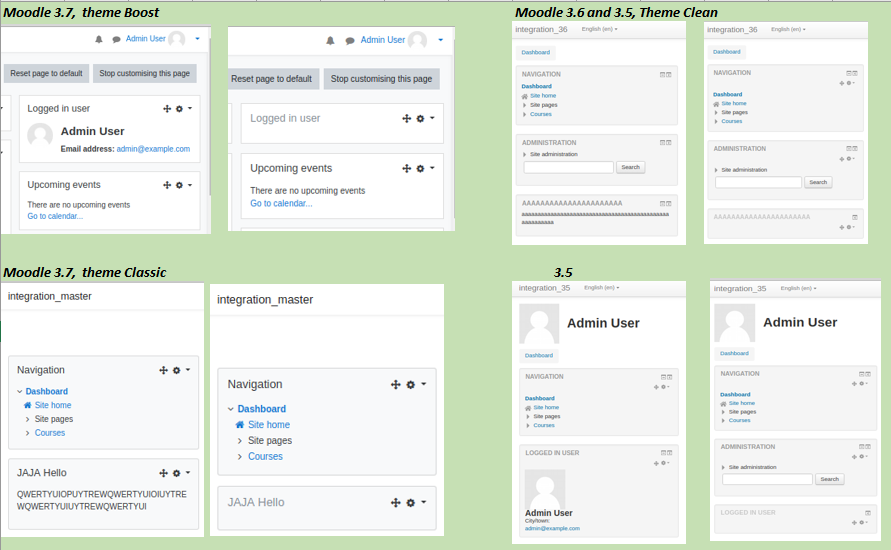
Task: Click gear icon of JAJA Hello block with QWERTY text
Action: 177,473
